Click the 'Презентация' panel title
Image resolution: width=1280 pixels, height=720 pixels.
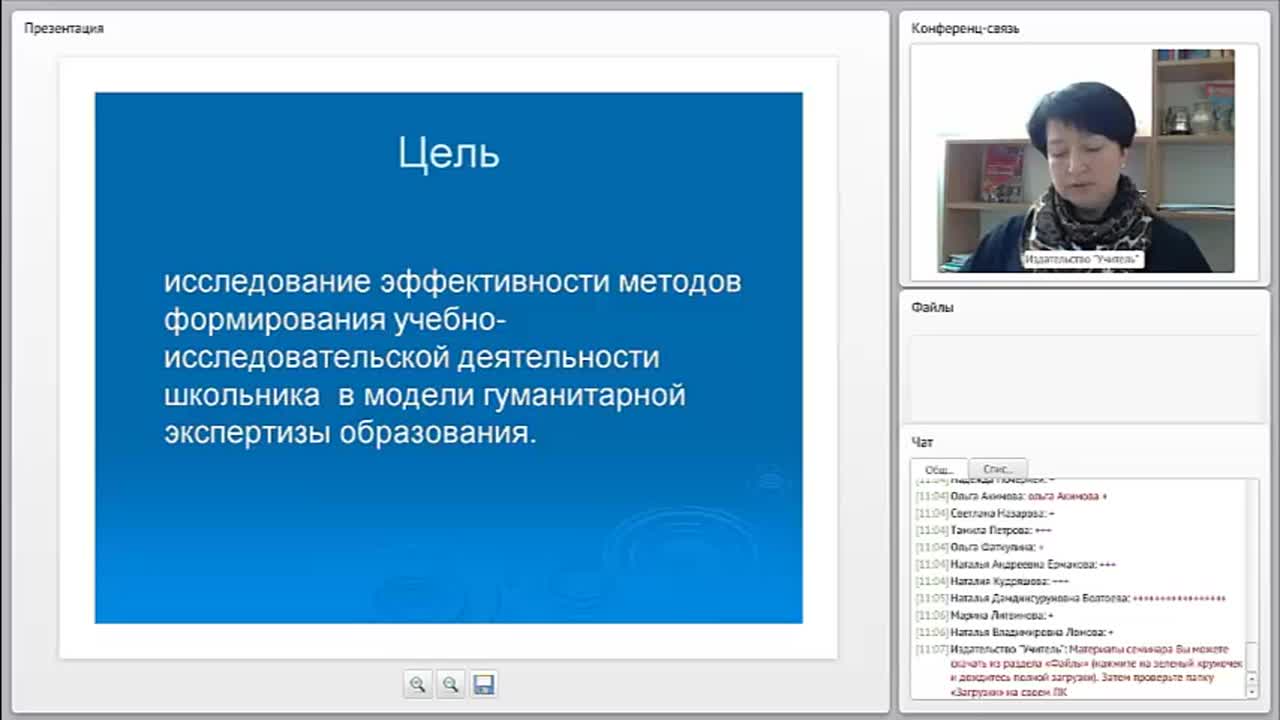click(64, 28)
